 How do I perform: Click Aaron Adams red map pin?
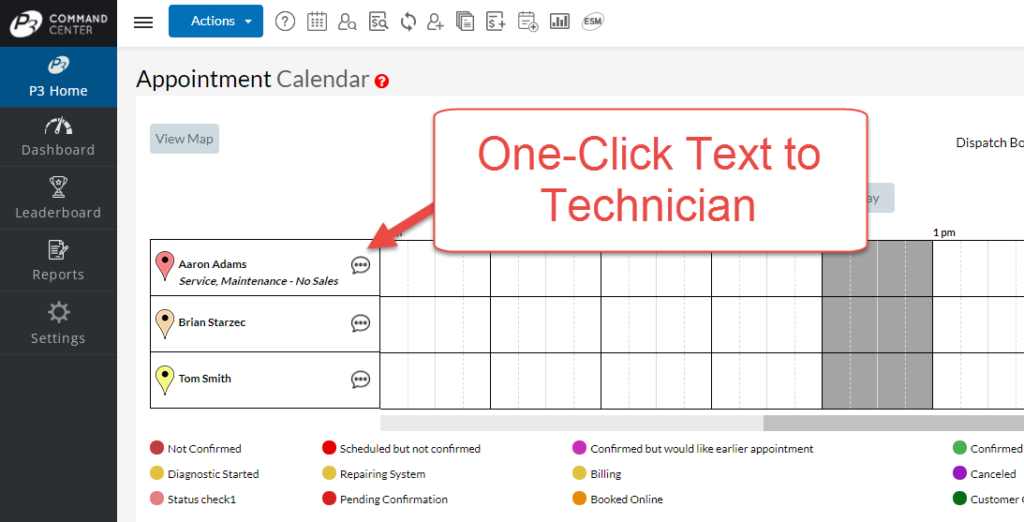(165, 267)
